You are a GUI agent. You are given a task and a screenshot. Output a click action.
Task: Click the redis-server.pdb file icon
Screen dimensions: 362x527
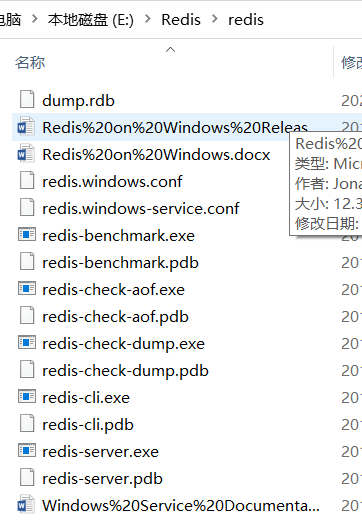27,478
